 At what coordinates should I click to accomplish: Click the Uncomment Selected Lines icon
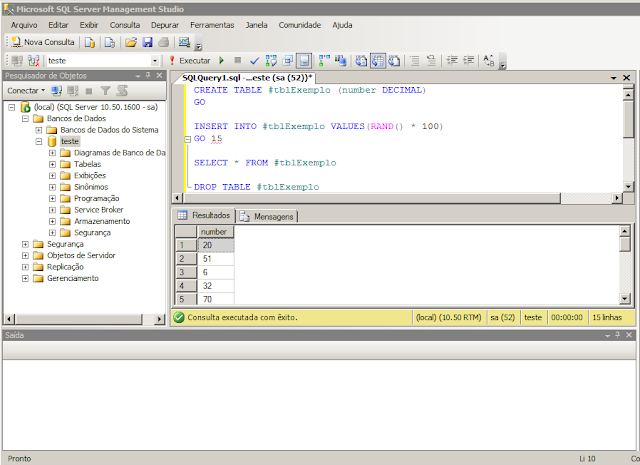tap(431, 61)
